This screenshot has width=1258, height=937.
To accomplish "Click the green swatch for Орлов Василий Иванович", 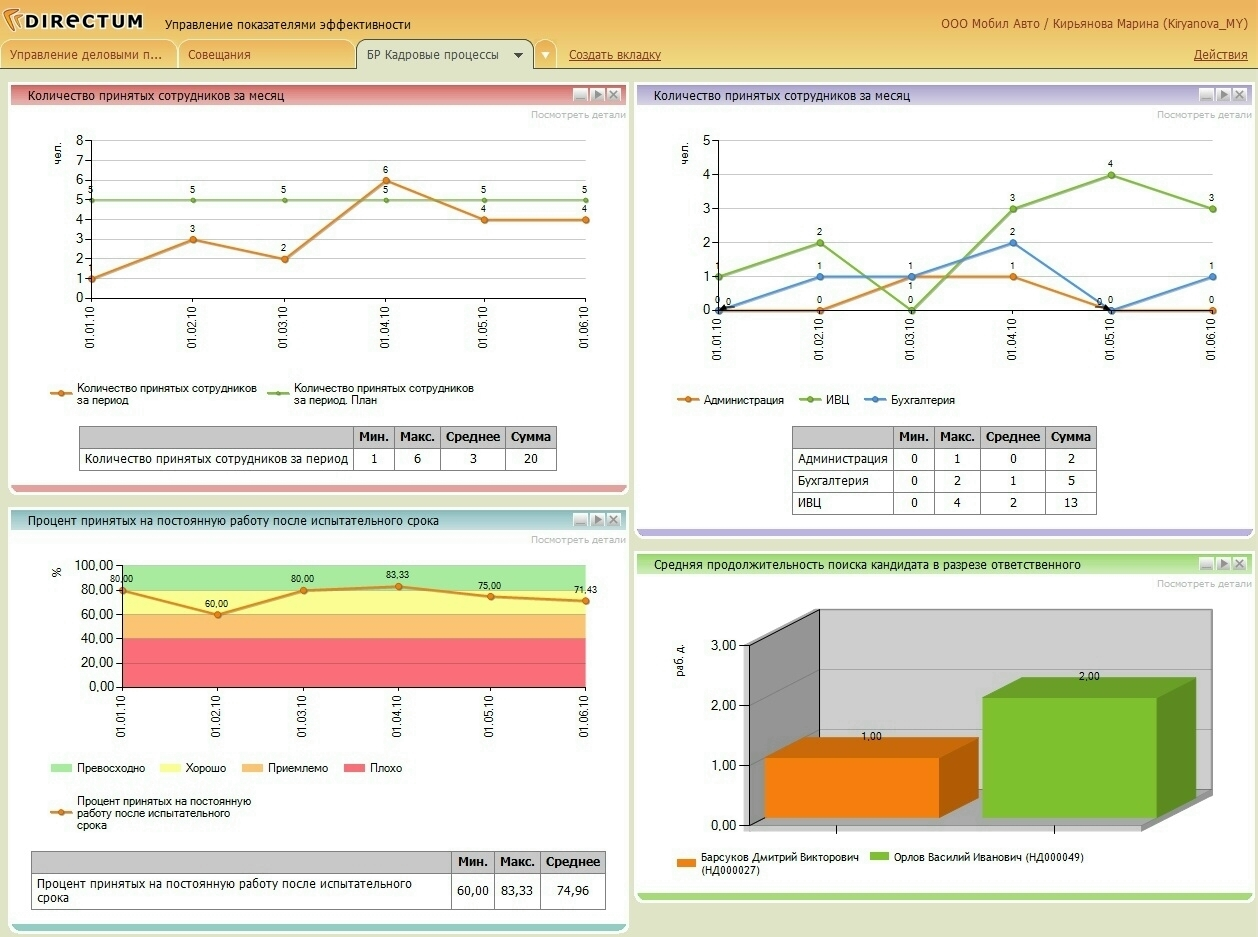I will (880, 857).
